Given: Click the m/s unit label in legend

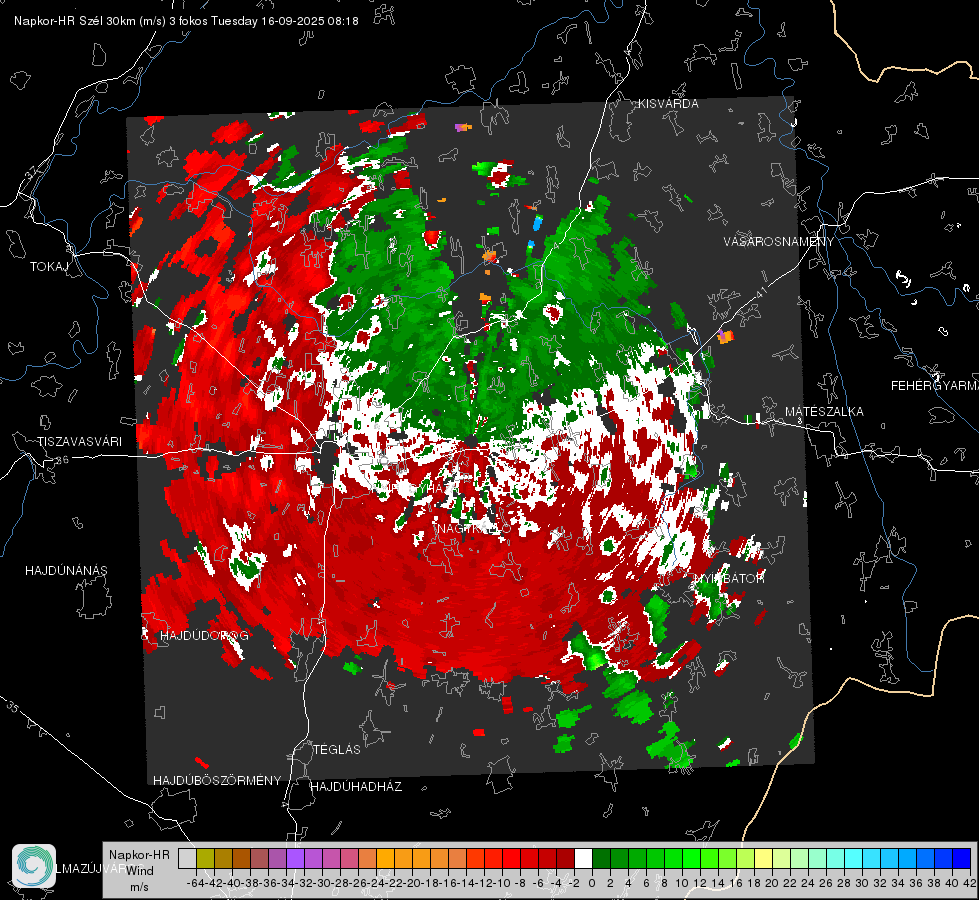Looking at the screenshot, I should 139,887.
